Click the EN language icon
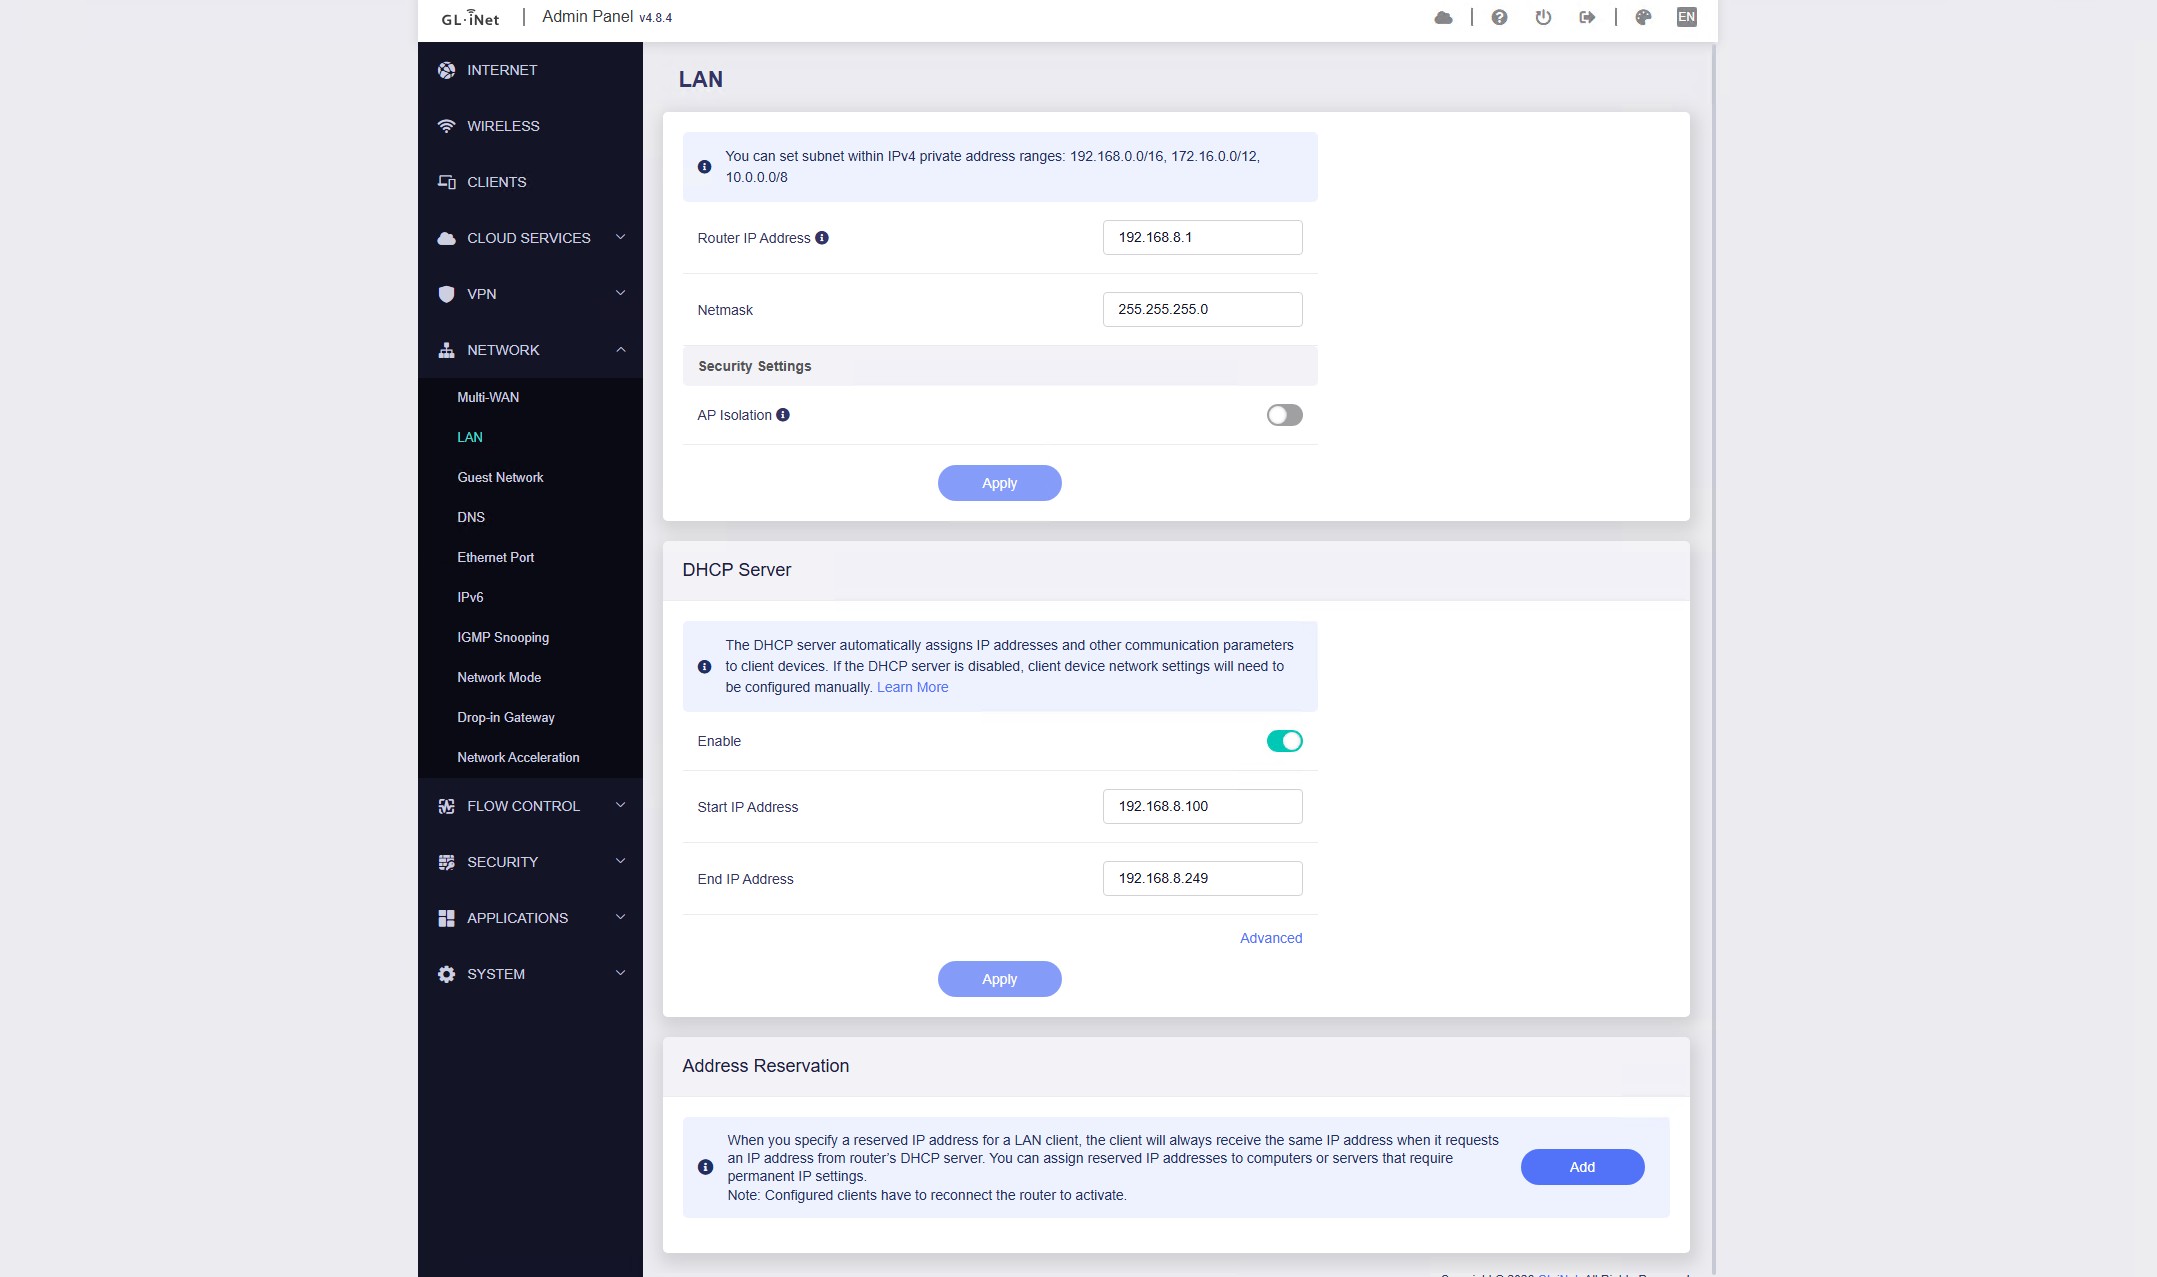Viewport: 2157px width, 1277px height. [x=1686, y=17]
